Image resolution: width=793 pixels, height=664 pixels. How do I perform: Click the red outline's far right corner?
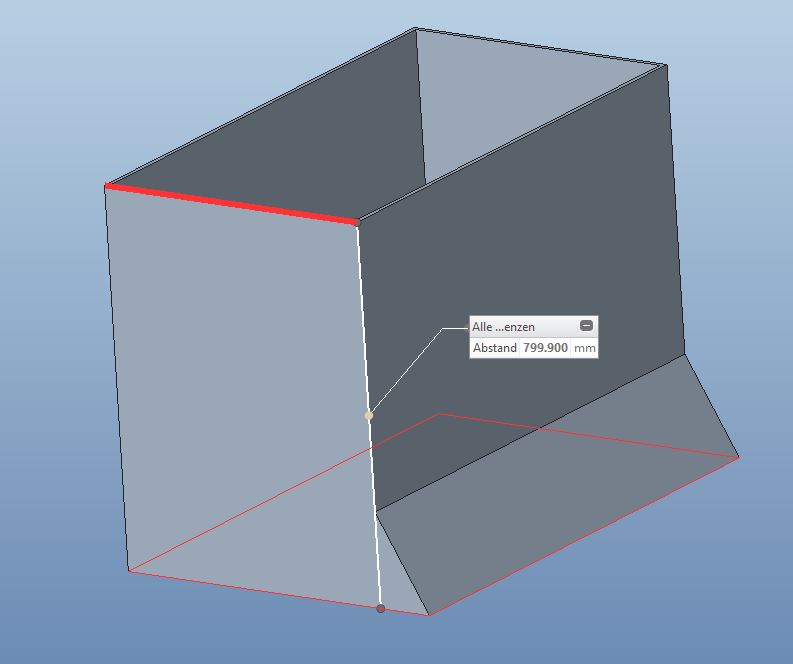738,457
